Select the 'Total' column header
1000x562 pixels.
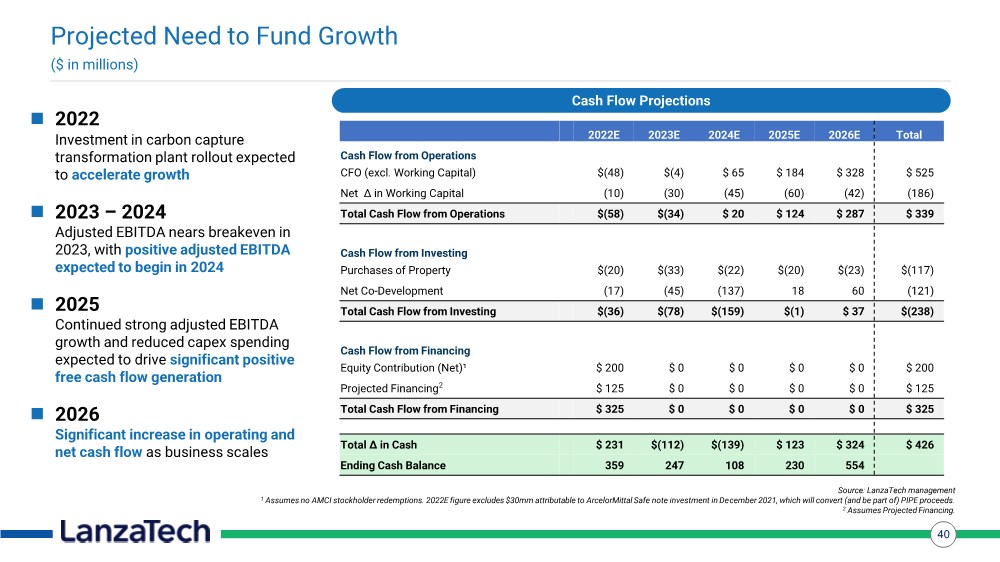[x=909, y=135]
